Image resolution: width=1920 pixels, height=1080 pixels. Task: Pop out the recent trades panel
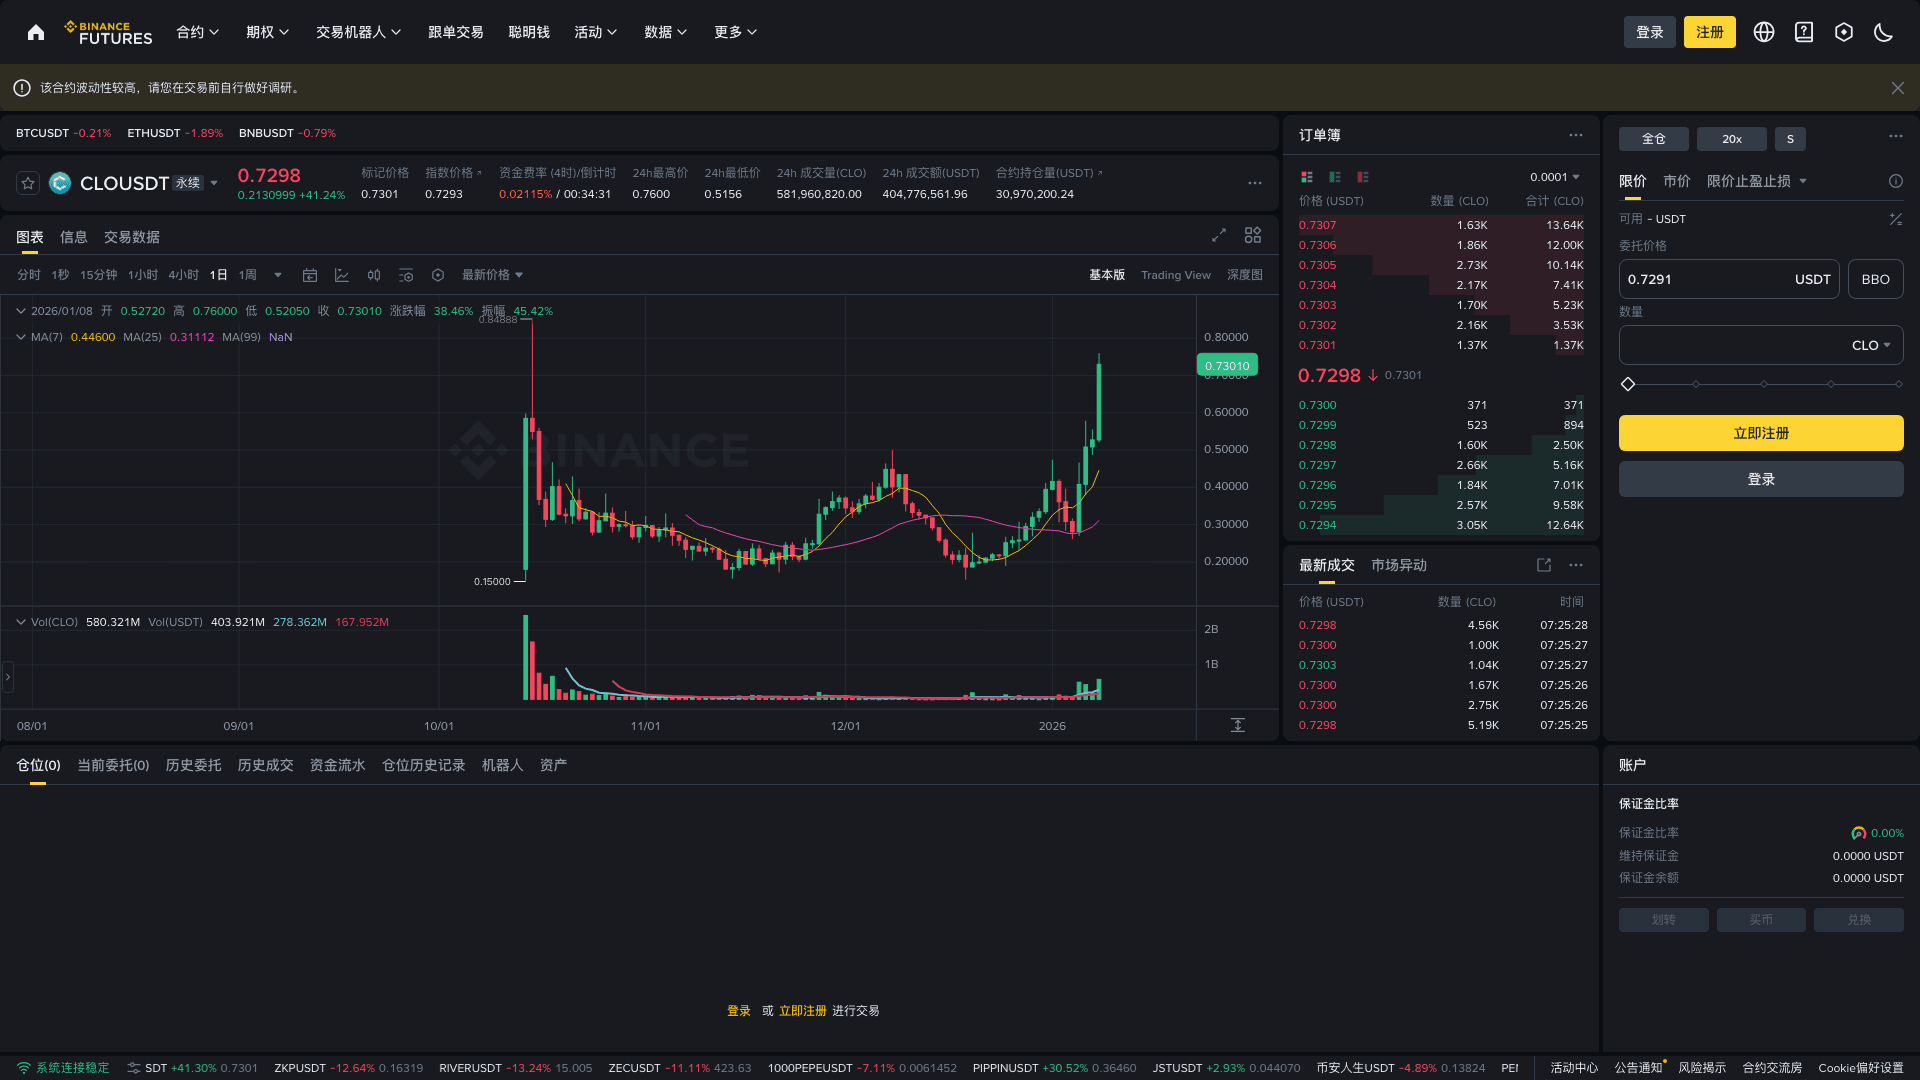click(x=1544, y=565)
